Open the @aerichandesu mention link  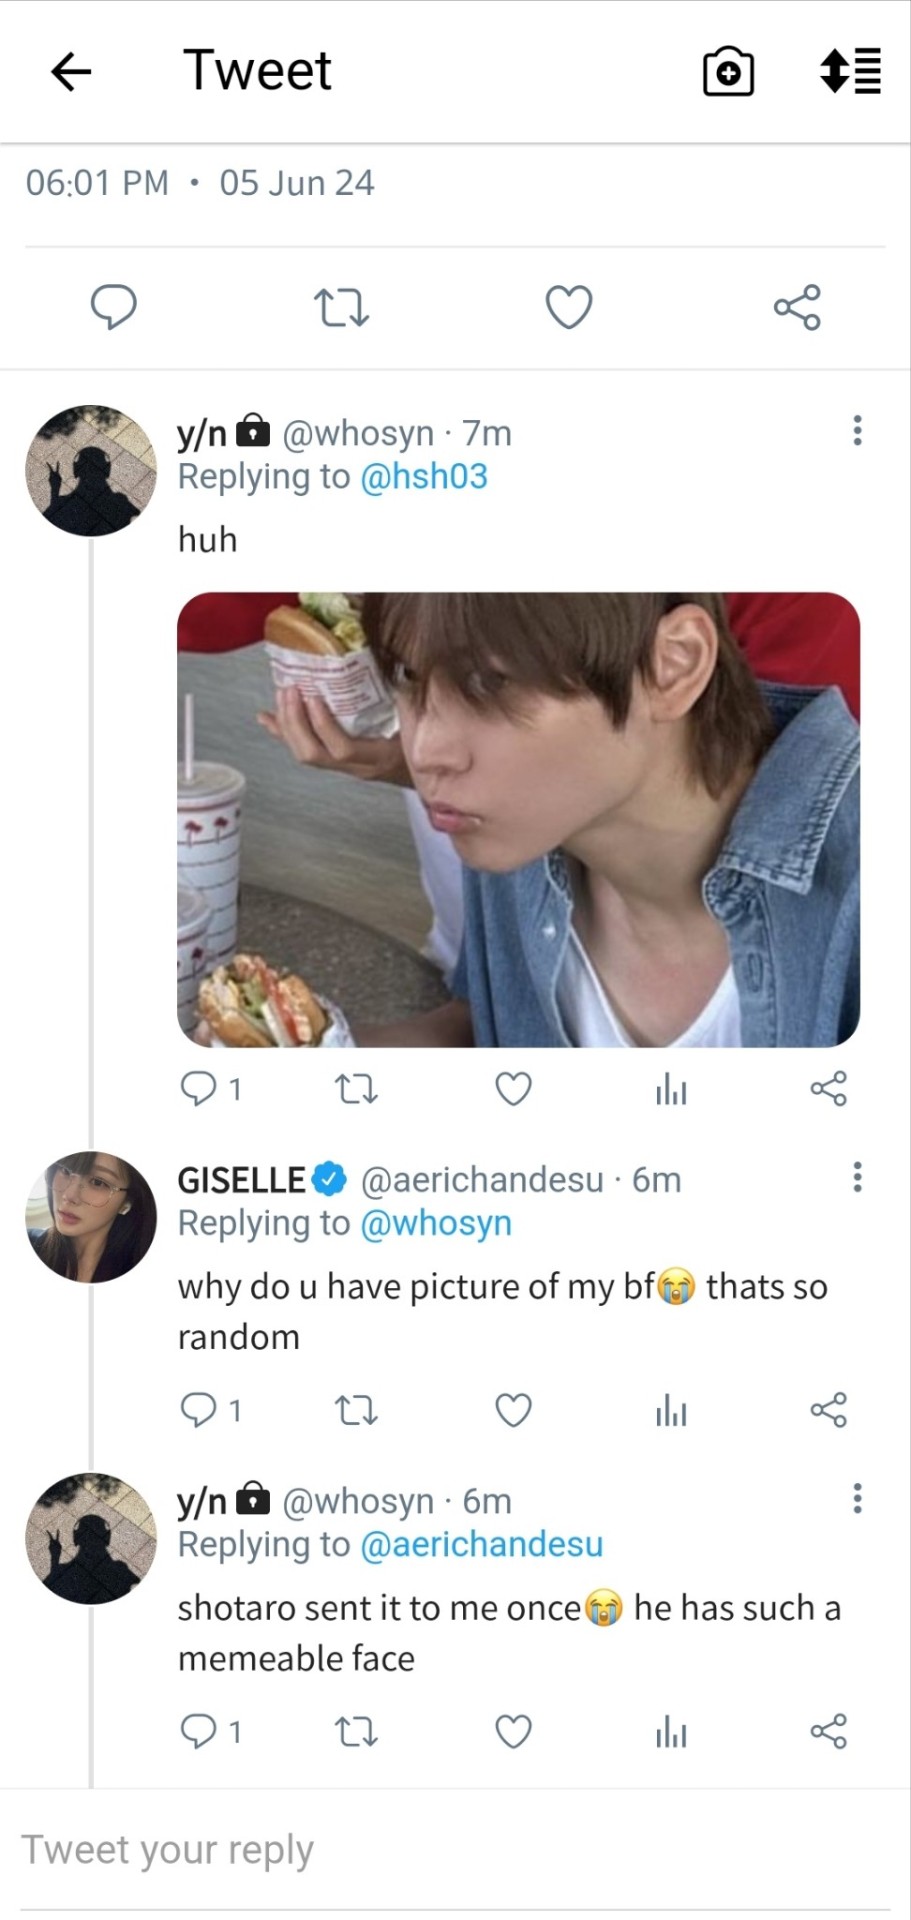(x=481, y=1544)
